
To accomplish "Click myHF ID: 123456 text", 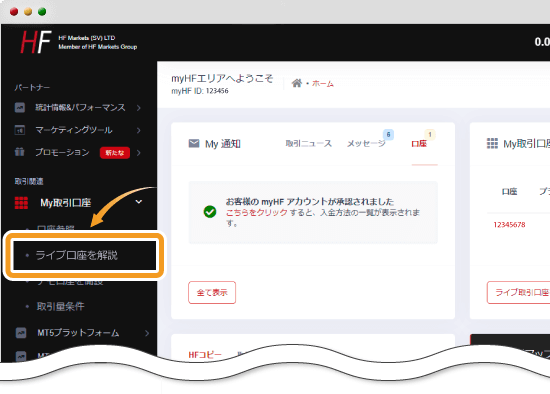I will pos(200,91).
